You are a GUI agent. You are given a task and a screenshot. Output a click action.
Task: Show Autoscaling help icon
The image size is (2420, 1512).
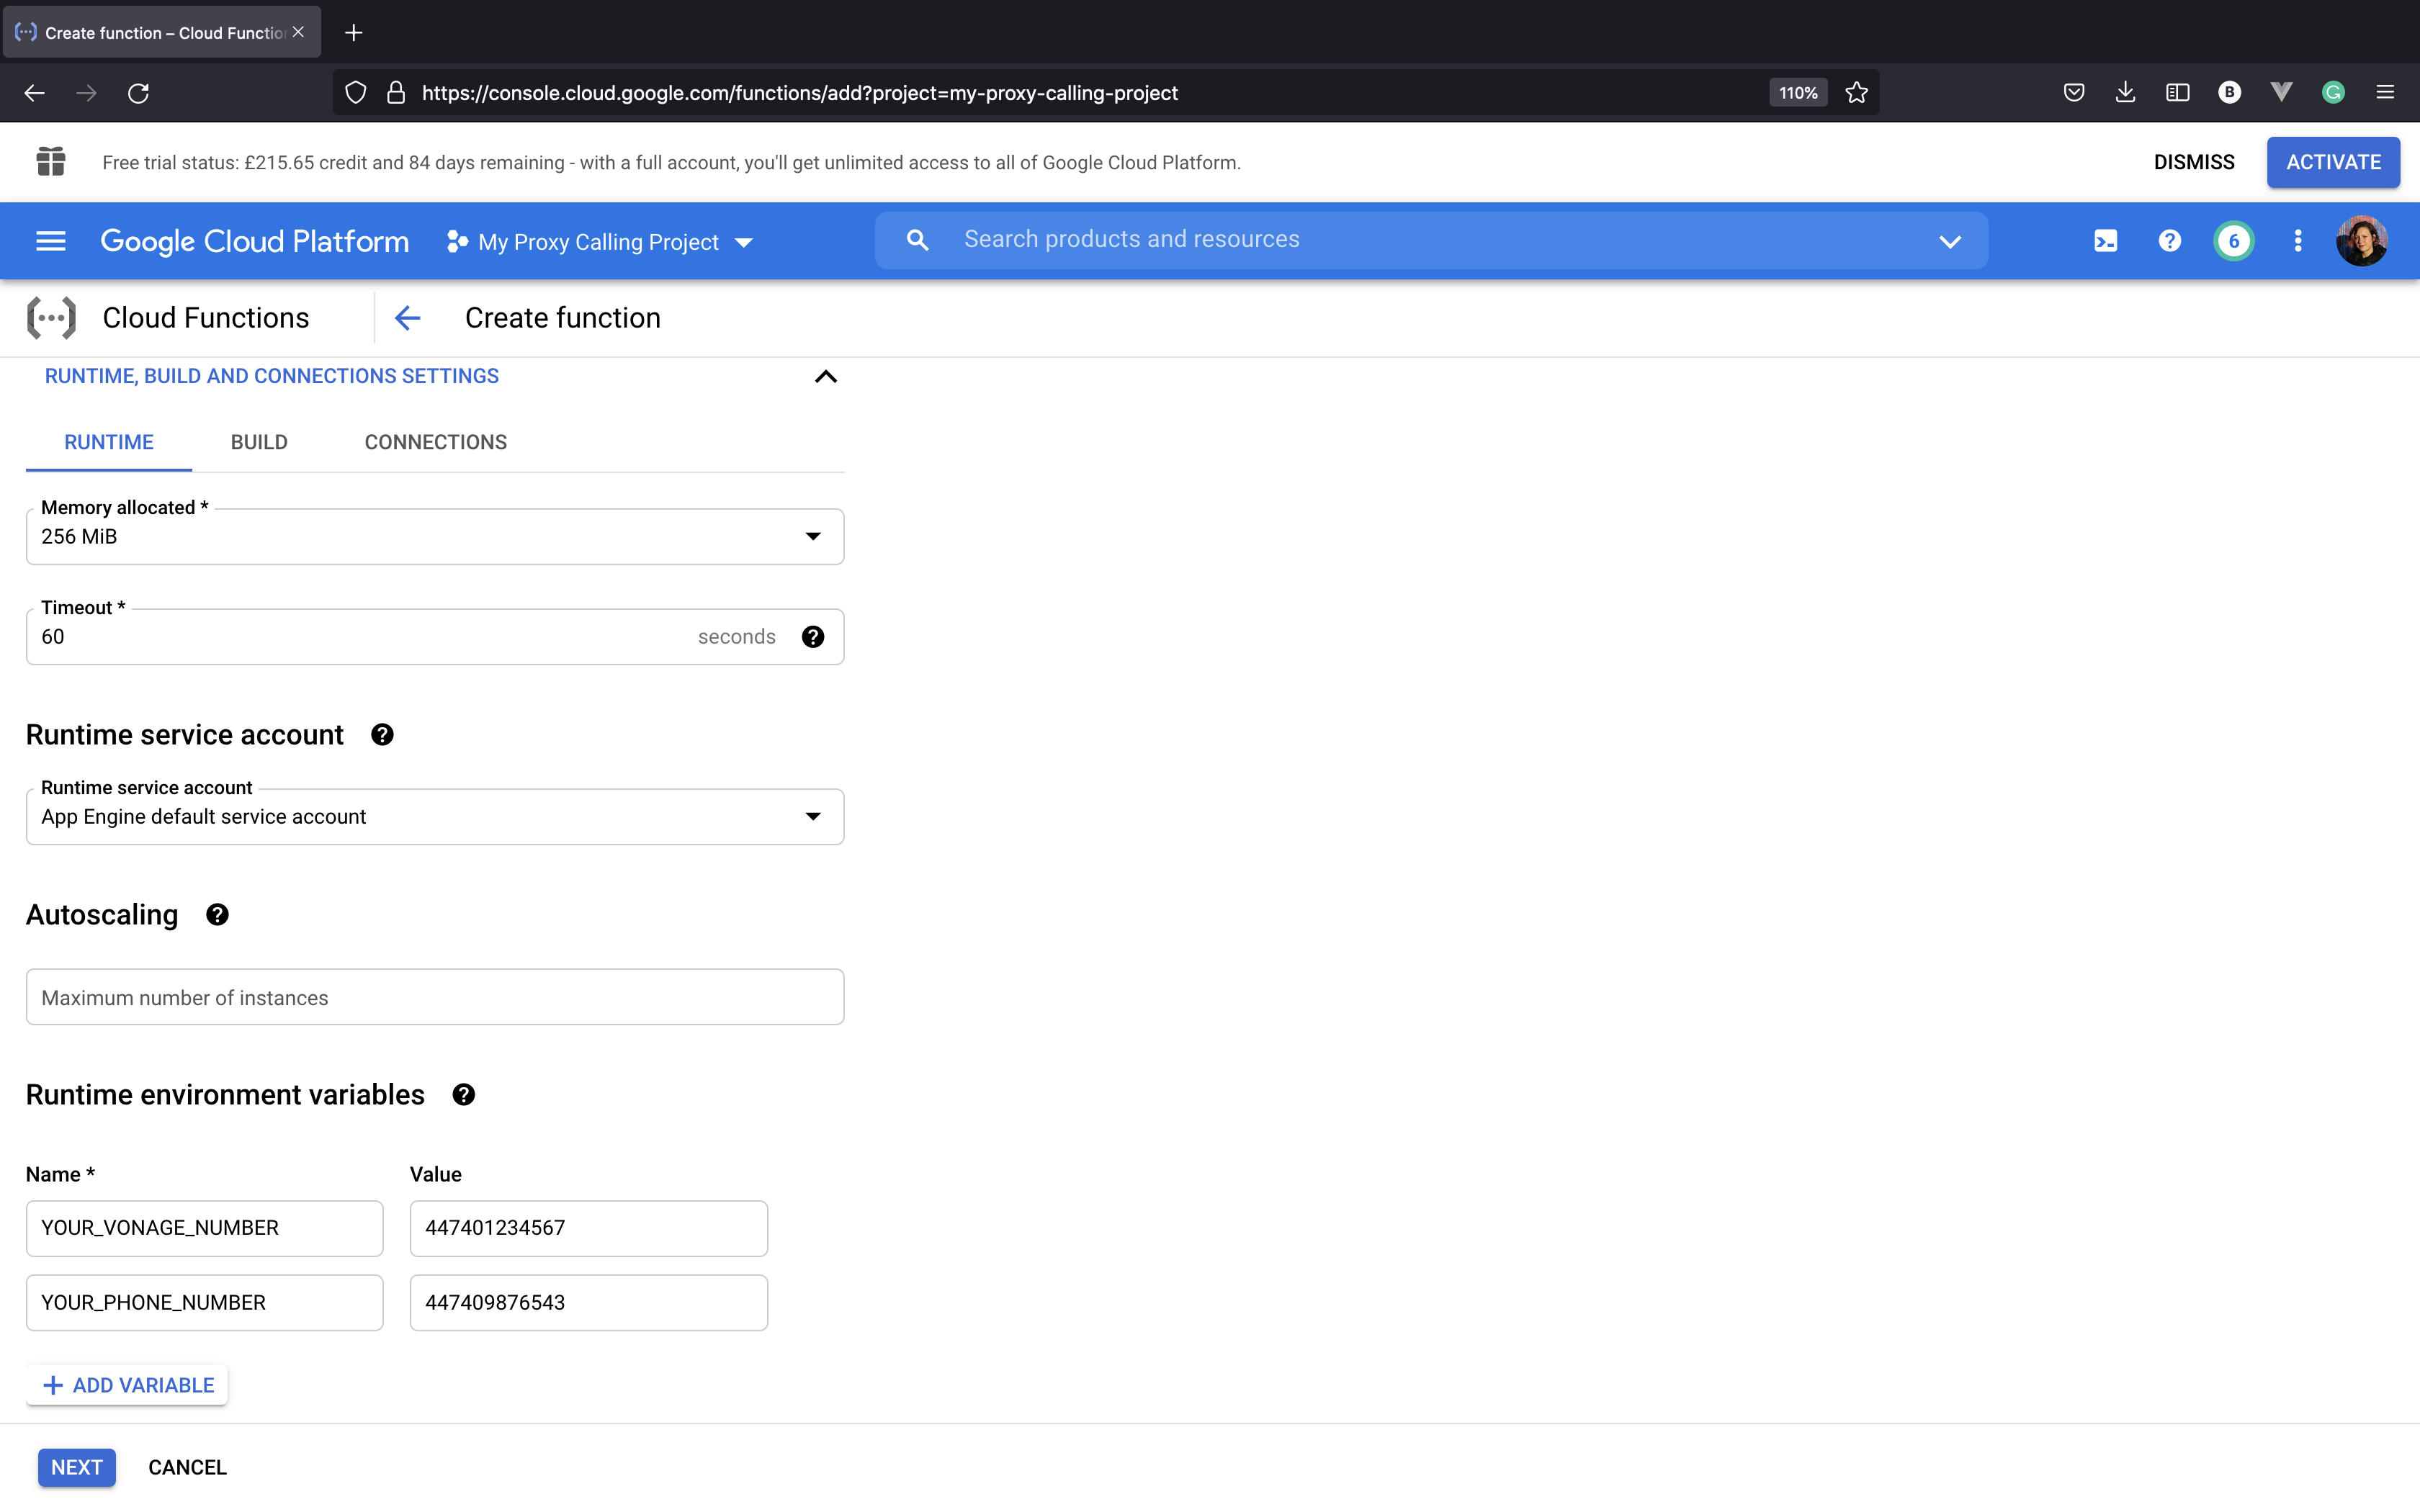(x=217, y=915)
